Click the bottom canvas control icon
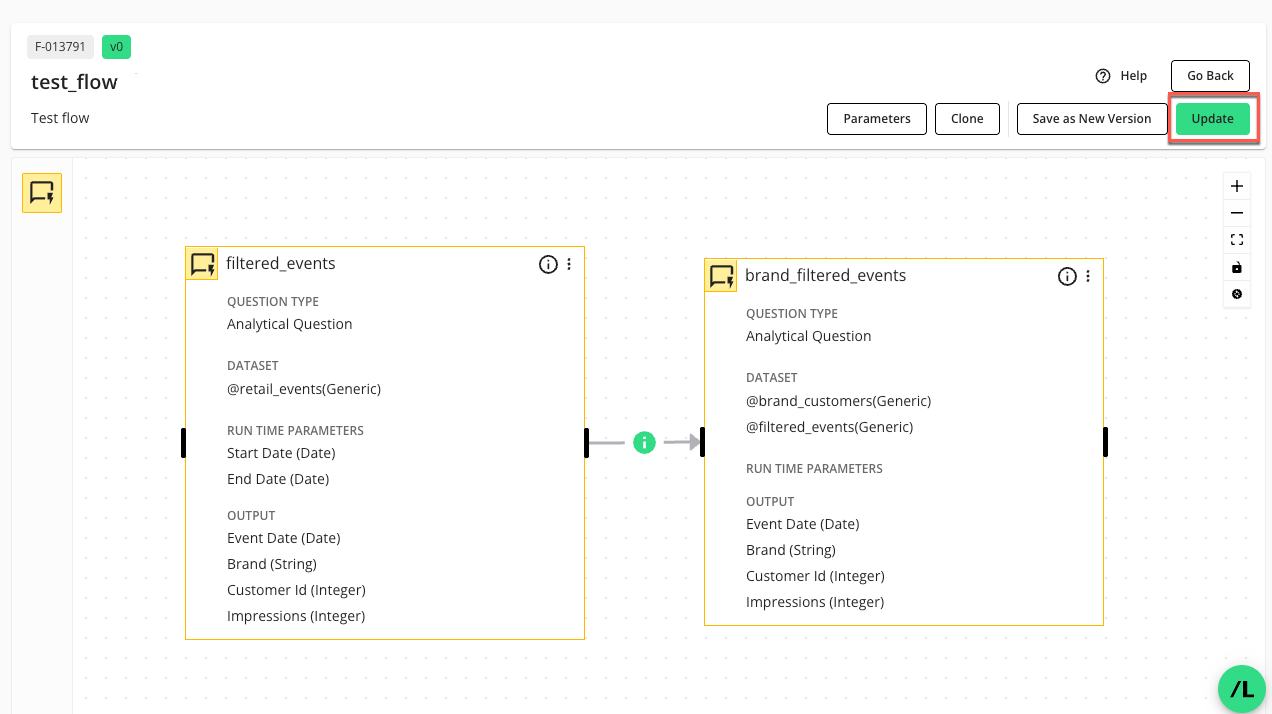The image size is (1272, 714). (x=1237, y=294)
